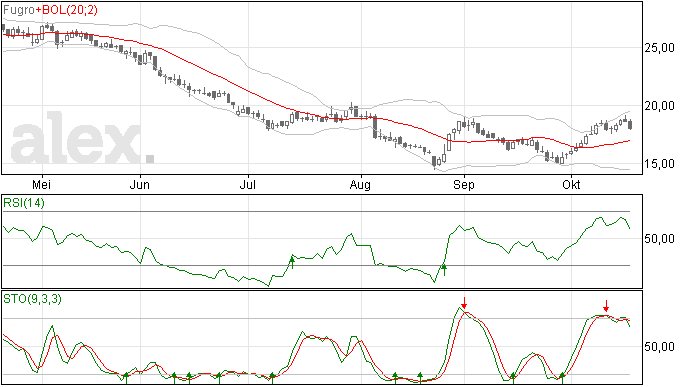Click the red down arrow in October on the STO chart
The width and height of the screenshot is (690, 387).
606,306
